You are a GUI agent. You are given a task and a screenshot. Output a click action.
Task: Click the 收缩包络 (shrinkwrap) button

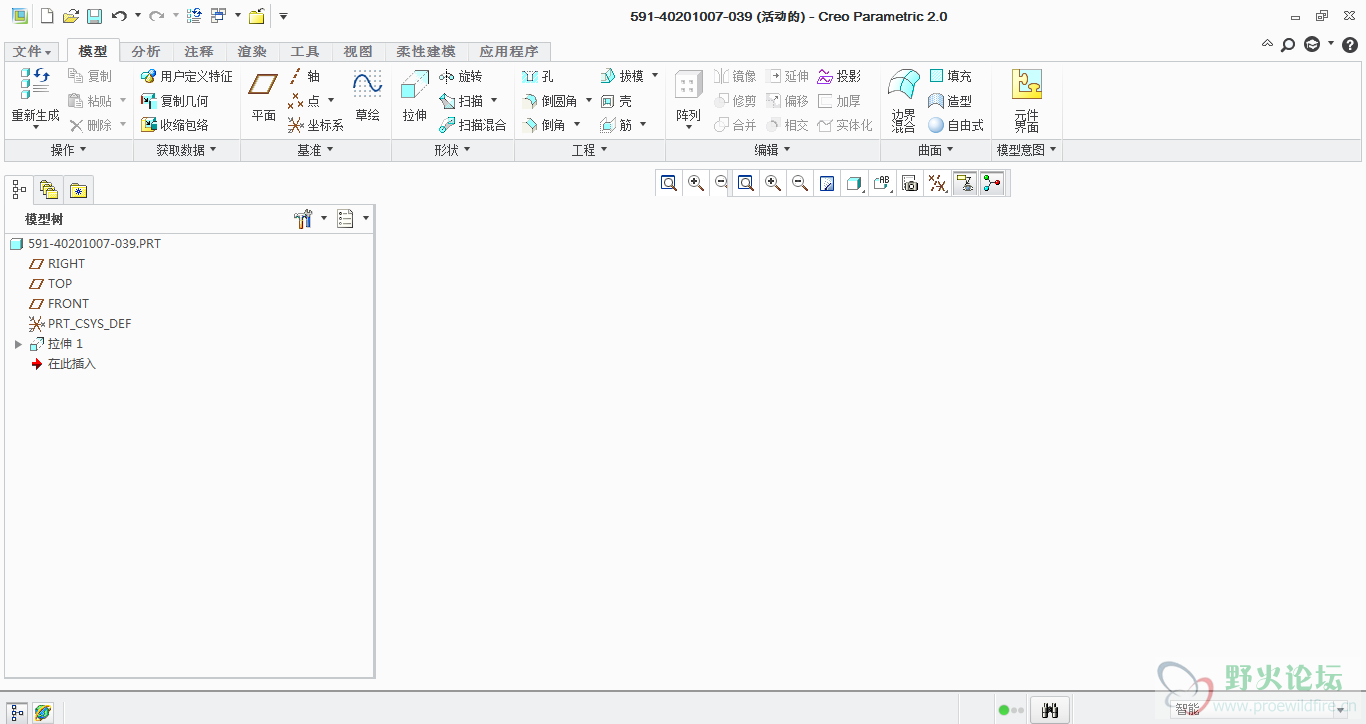pos(175,125)
